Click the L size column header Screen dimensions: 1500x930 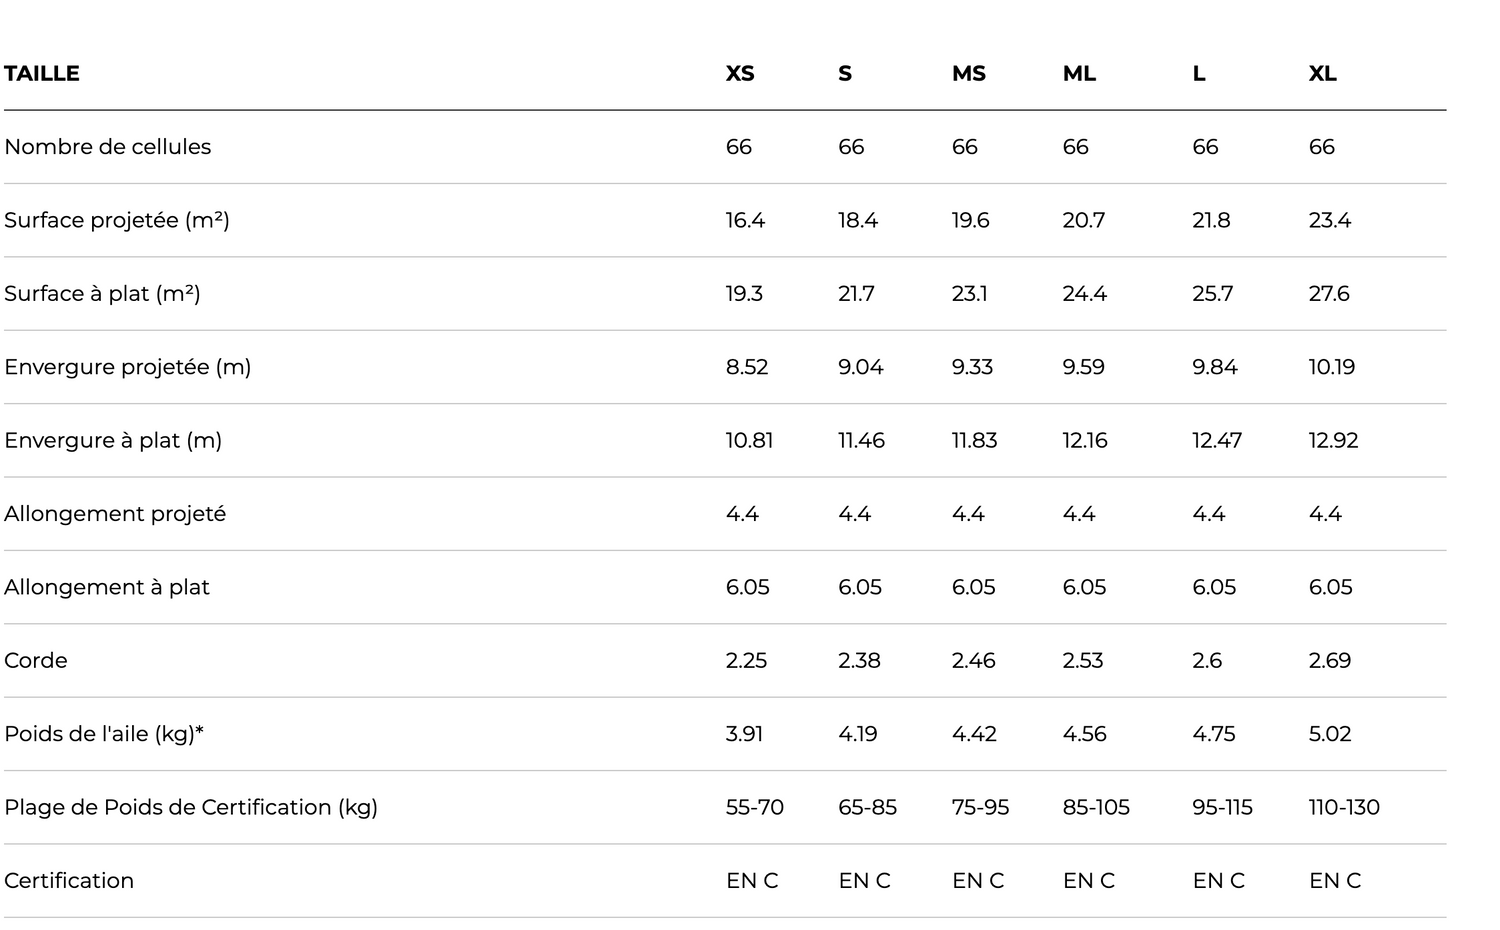1198,73
